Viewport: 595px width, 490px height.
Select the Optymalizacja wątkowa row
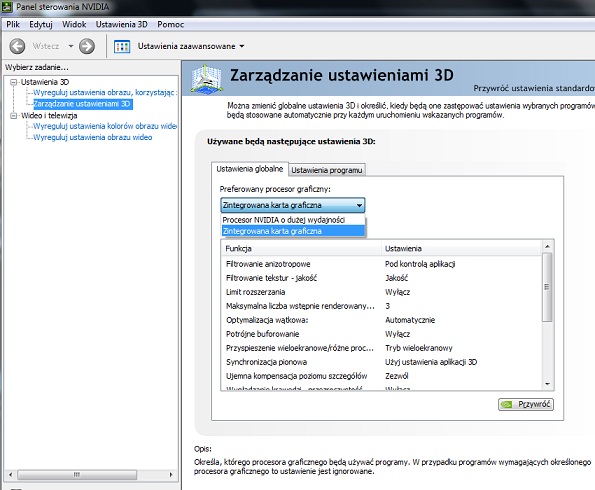click(x=381, y=320)
